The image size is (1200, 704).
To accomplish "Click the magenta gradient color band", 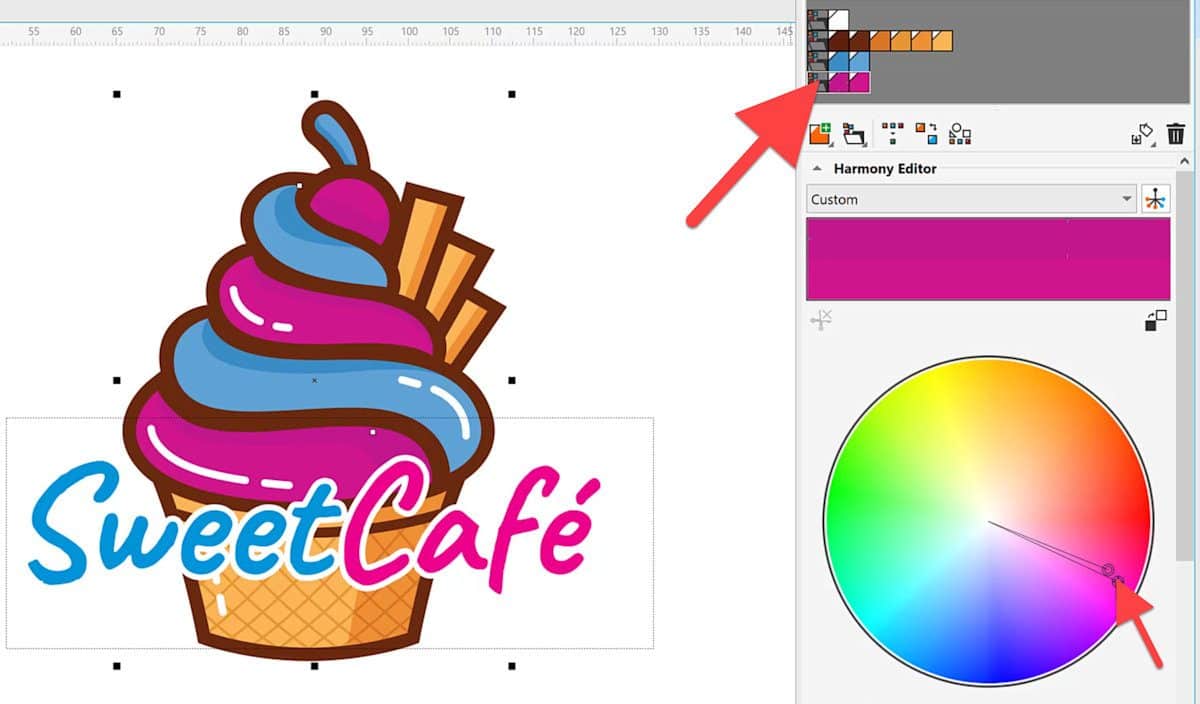I will click(x=990, y=260).
